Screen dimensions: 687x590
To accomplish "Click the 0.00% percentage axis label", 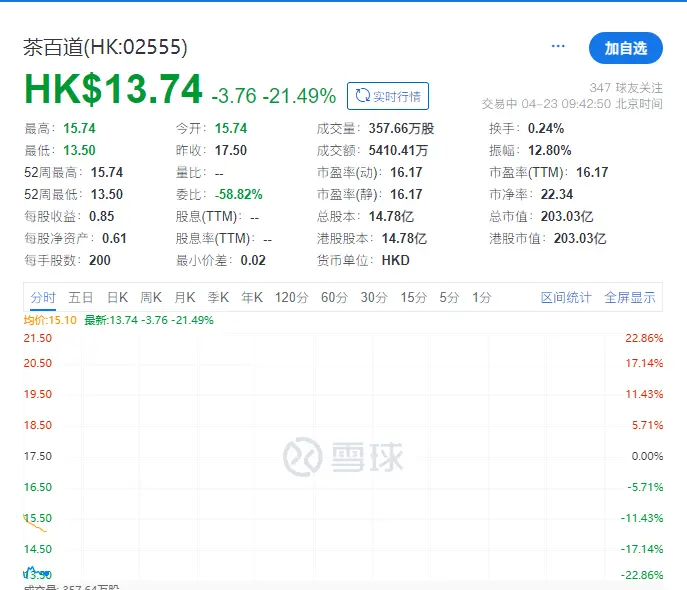I will [647, 456].
